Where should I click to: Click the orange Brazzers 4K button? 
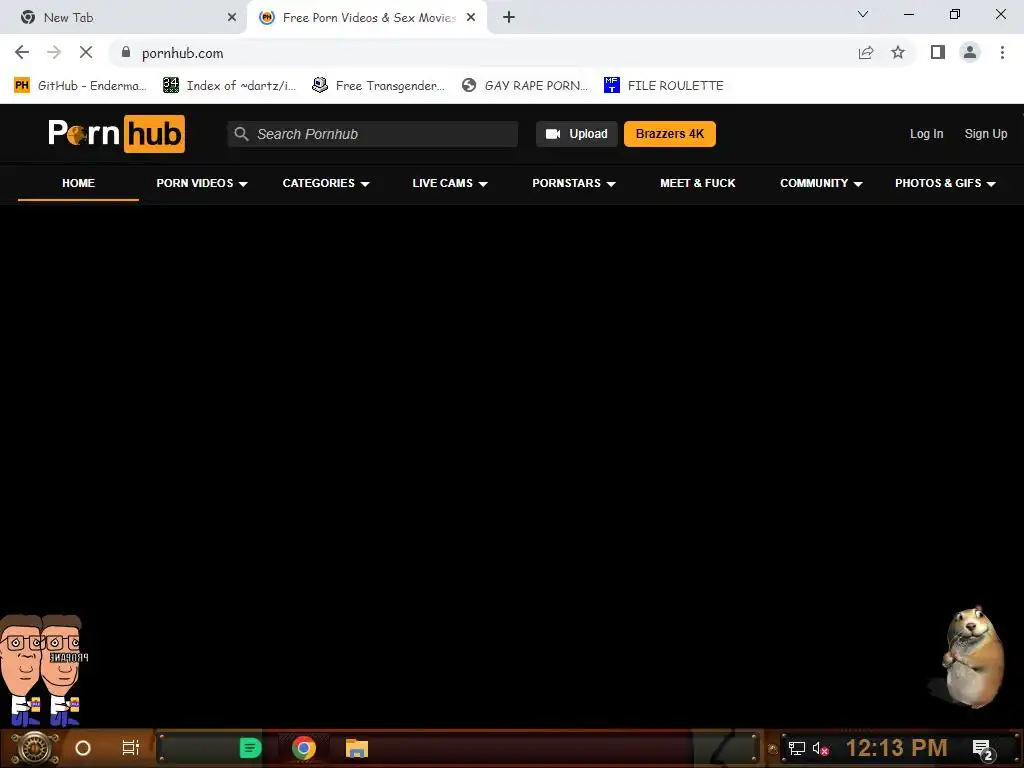click(669, 134)
